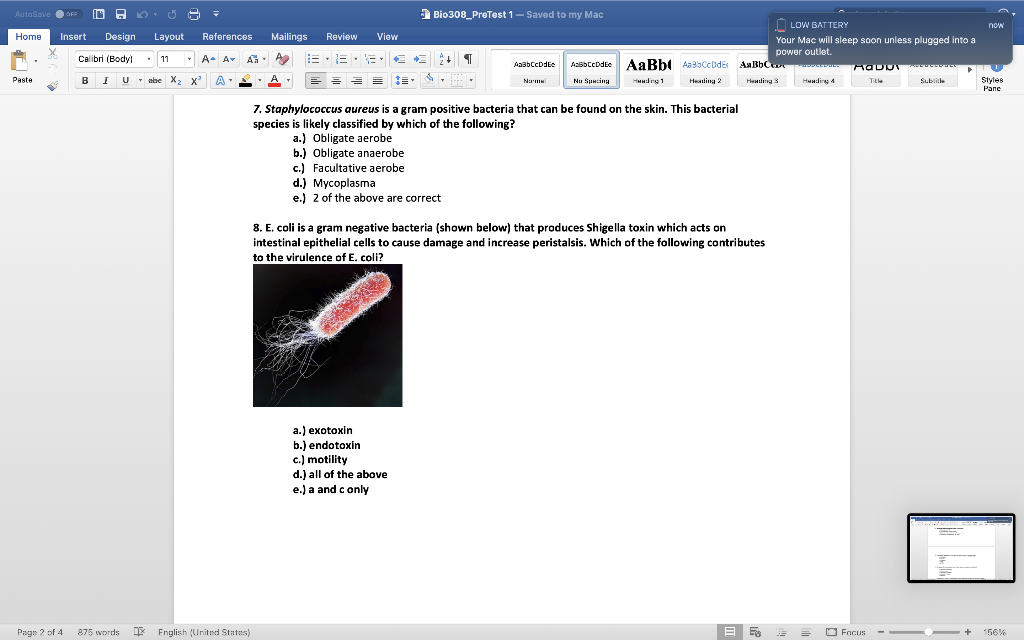1024x640 pixels.
Task: Click the Focus mode button
Action: 846,632
